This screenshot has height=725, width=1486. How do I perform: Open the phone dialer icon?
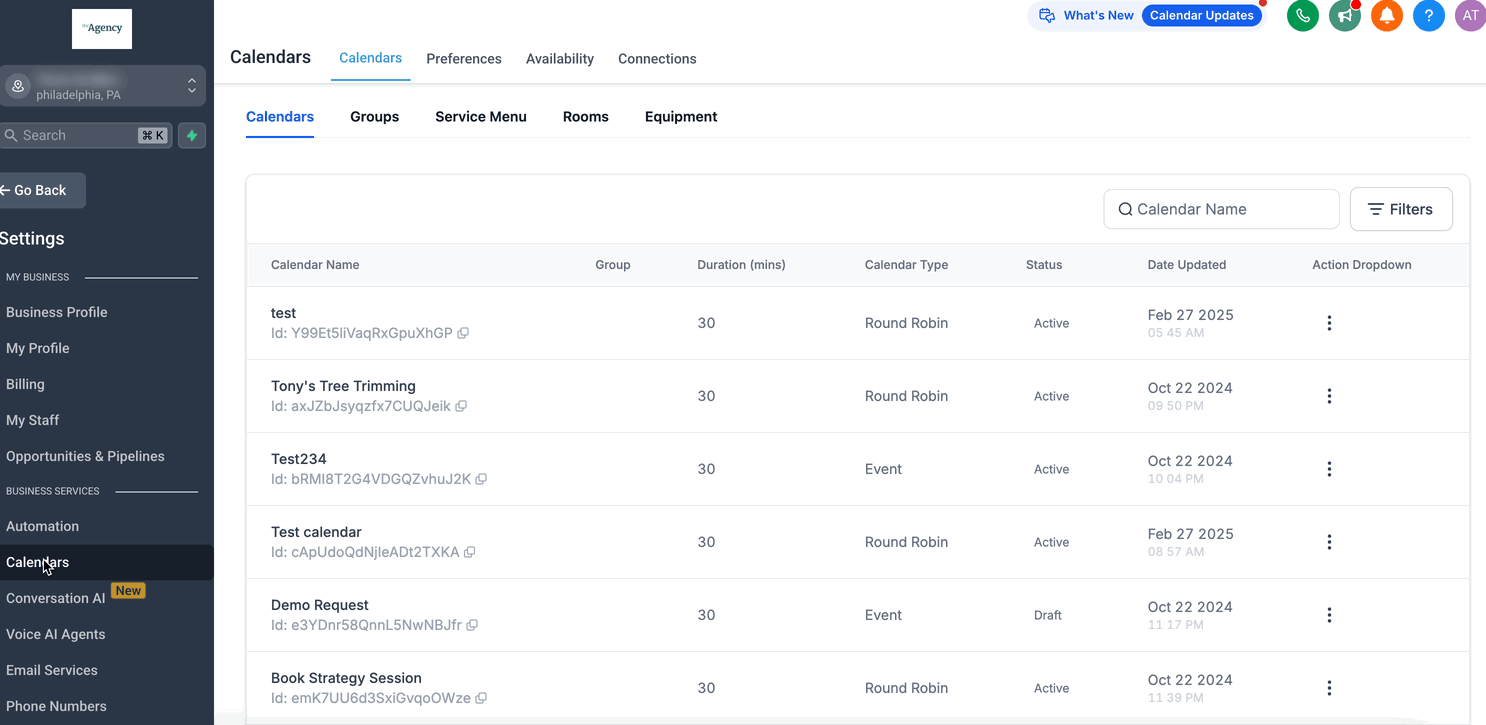click(x=1302, y=16)
